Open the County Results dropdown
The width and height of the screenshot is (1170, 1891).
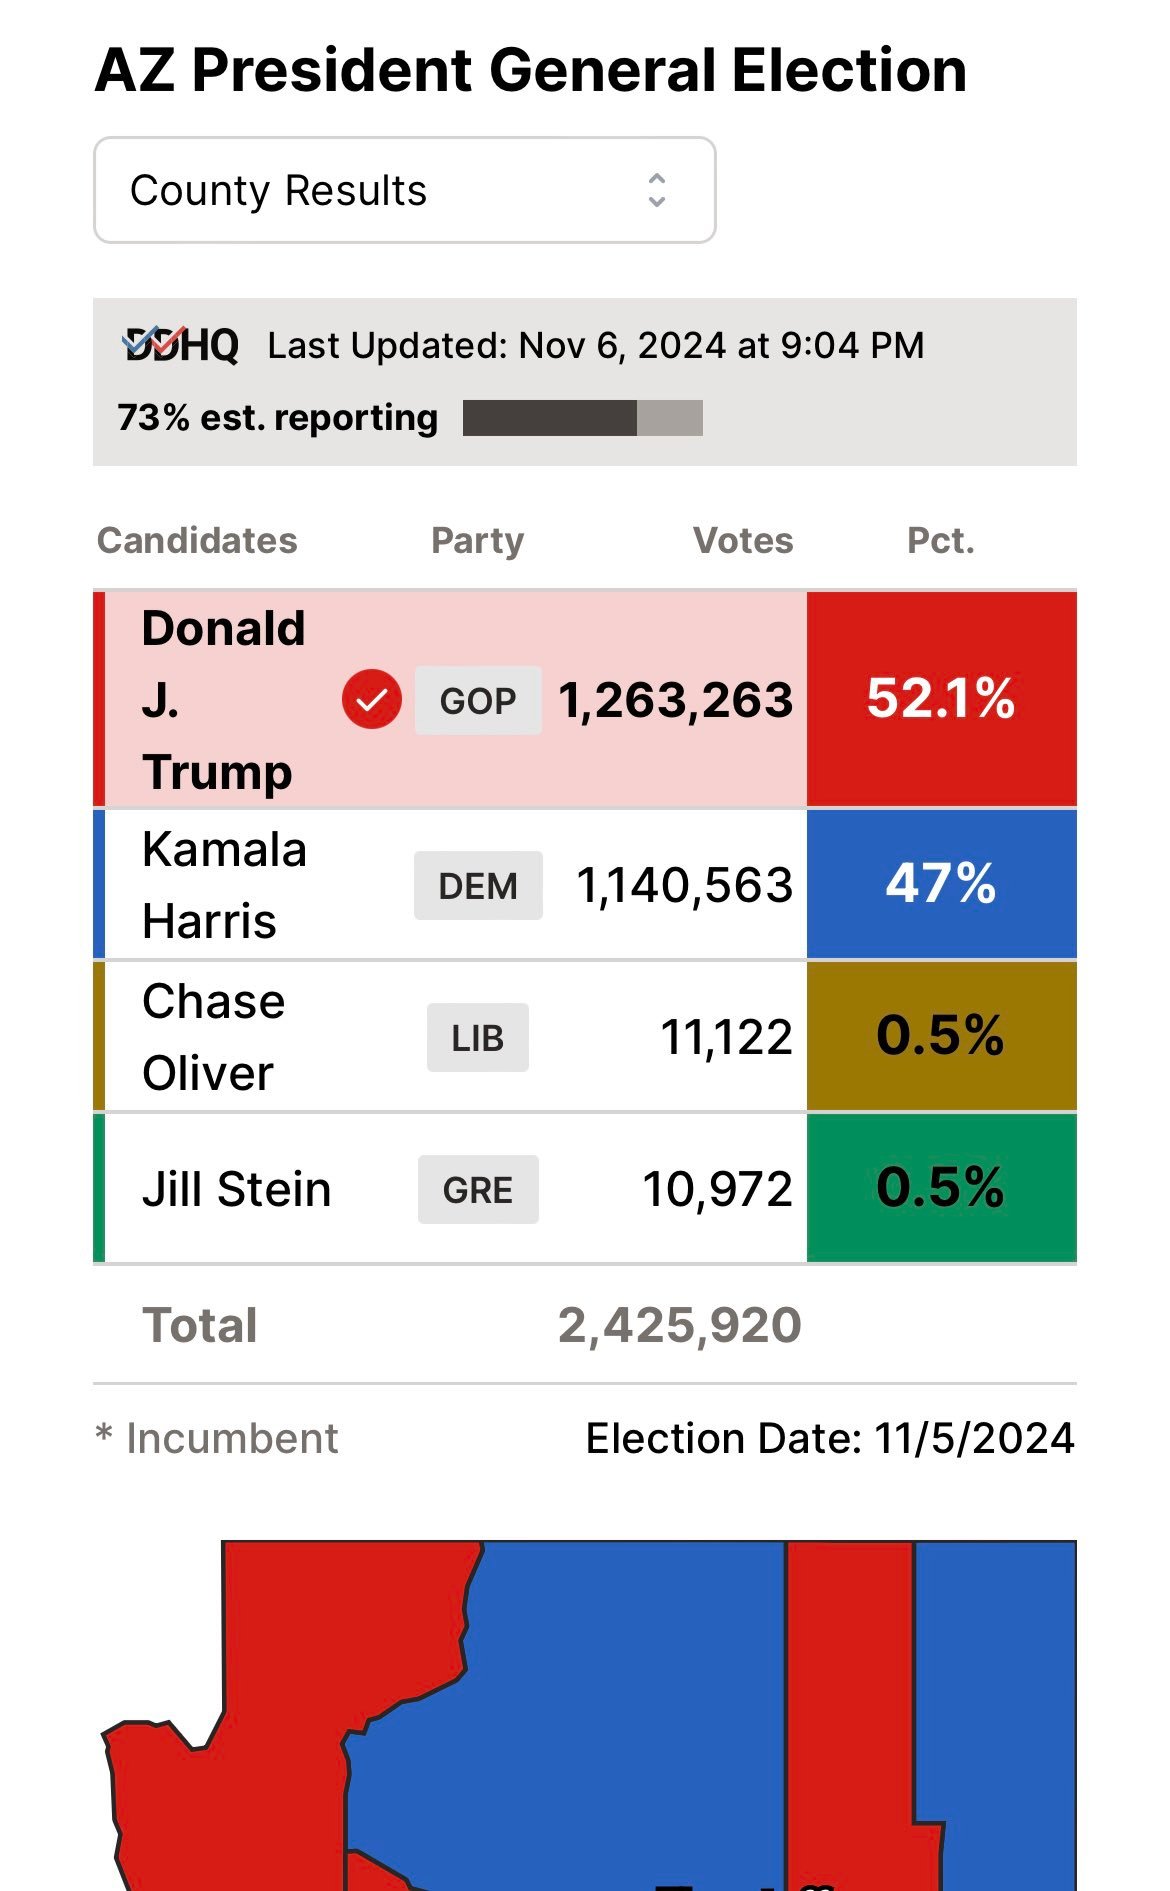(403, 190)
